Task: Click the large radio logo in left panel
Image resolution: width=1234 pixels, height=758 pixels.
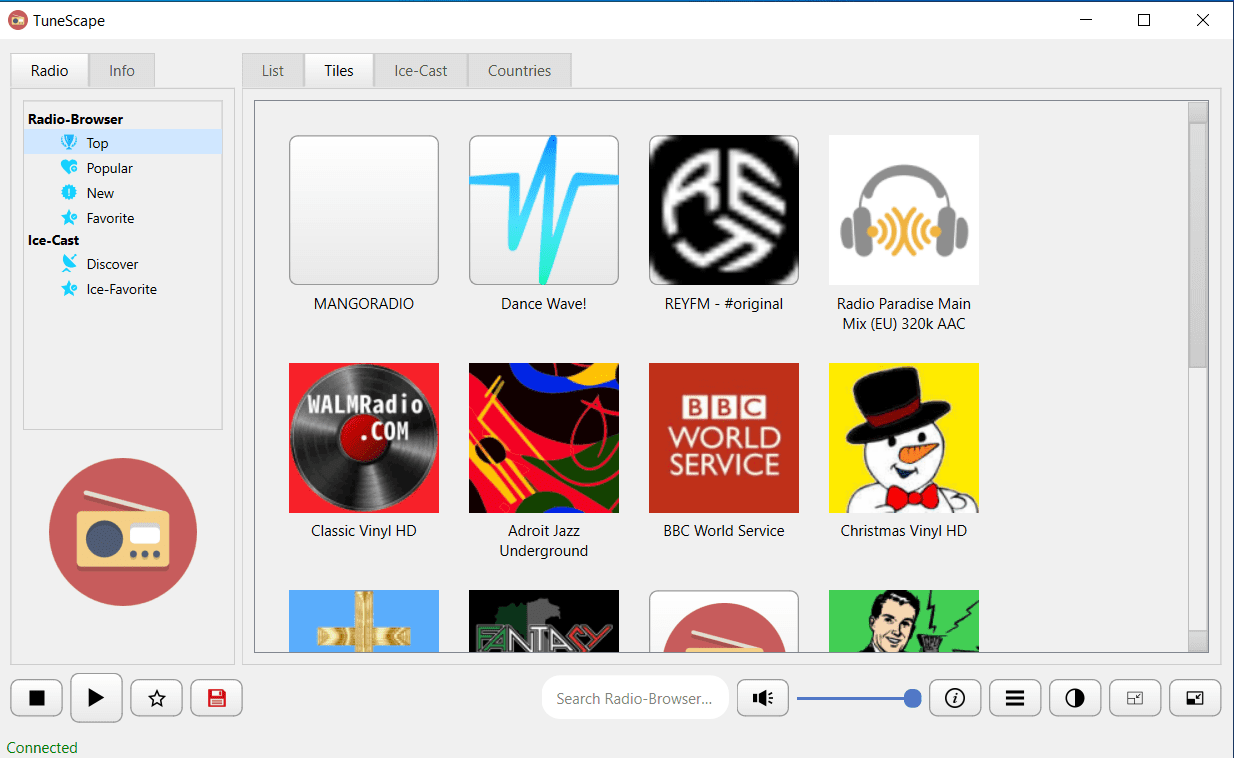Action: [123, 532]
